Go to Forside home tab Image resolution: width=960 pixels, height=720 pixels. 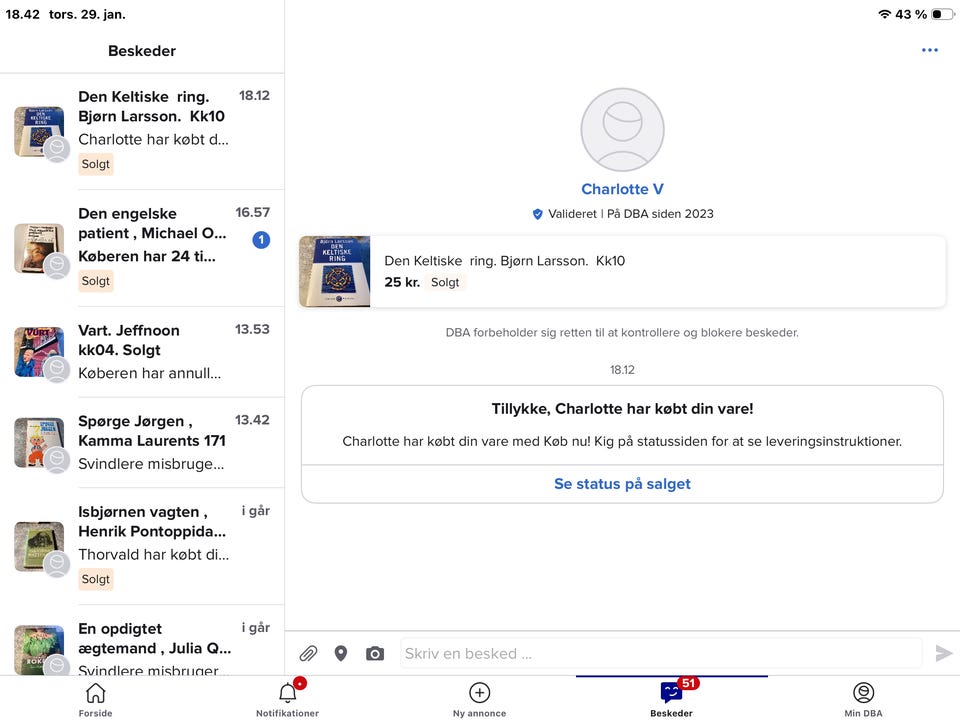coord(96,698)
